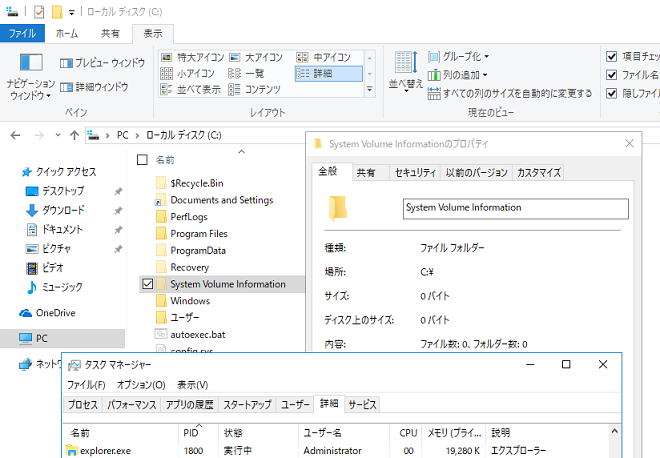This screenshot has height=458, width=660.
Task: Open customize quick access toolbar dropdown
Action: coord(72,13)
